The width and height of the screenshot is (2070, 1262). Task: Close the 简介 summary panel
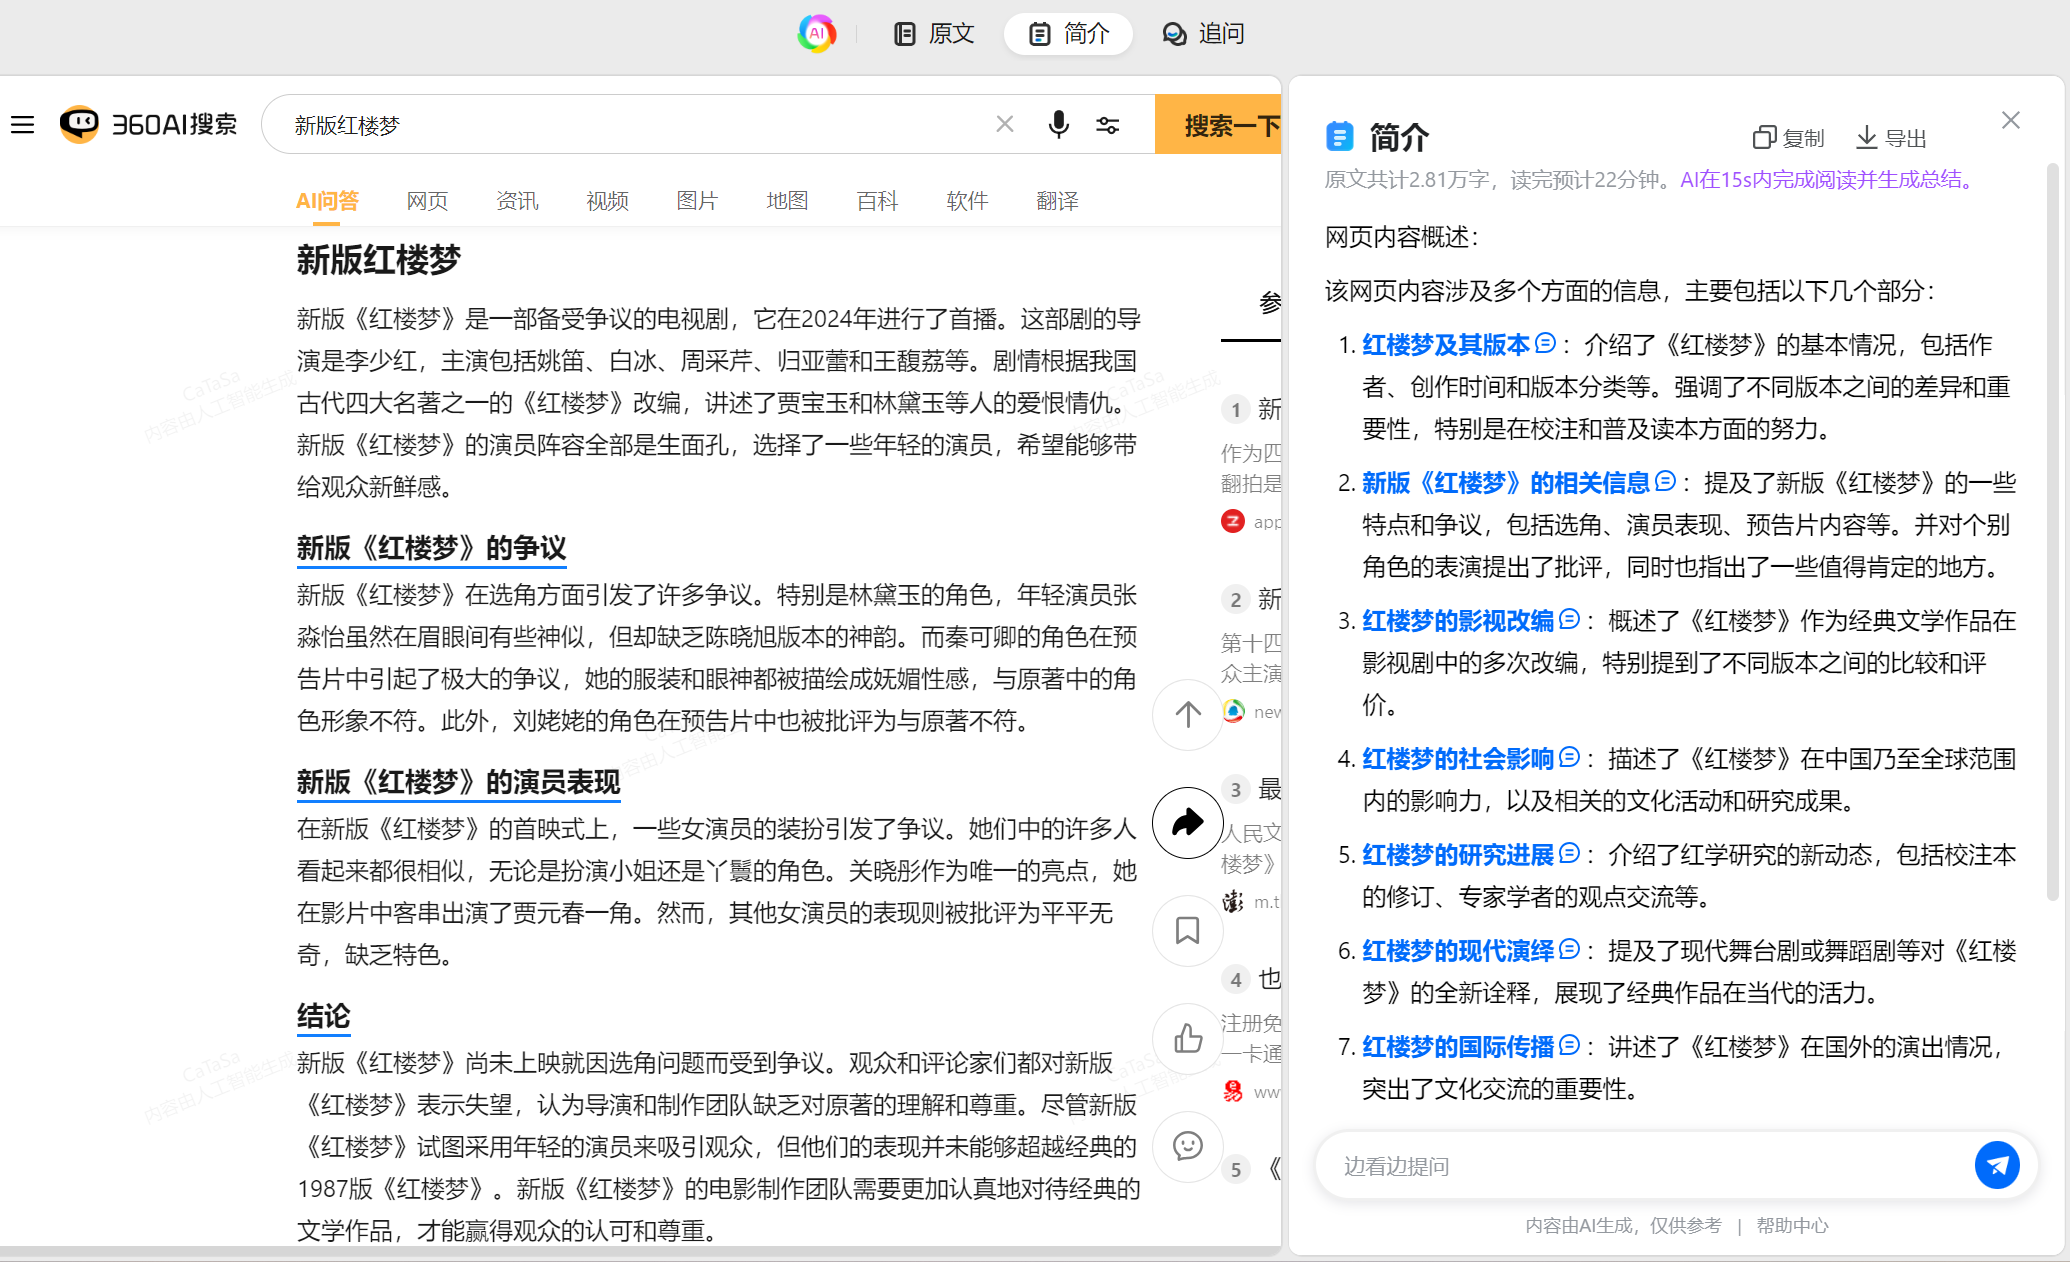pos(2011,120)
